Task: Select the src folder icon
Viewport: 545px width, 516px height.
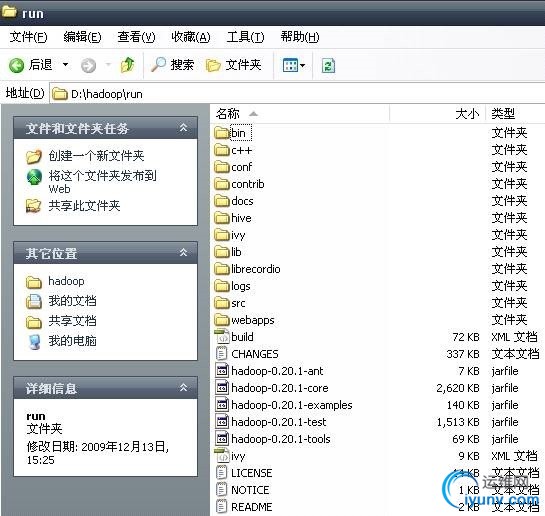Action: point(222,303)
